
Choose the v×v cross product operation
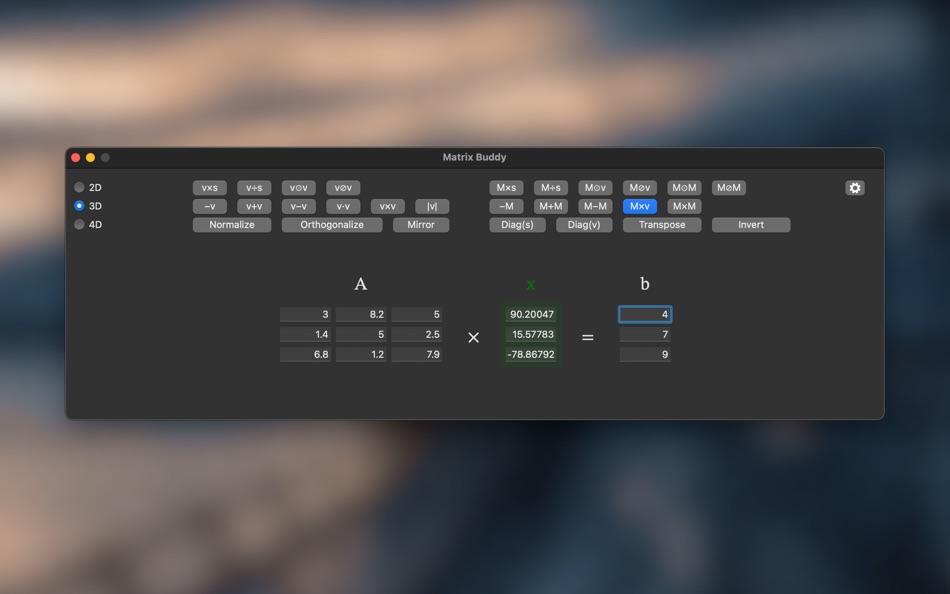coord(388,206)
